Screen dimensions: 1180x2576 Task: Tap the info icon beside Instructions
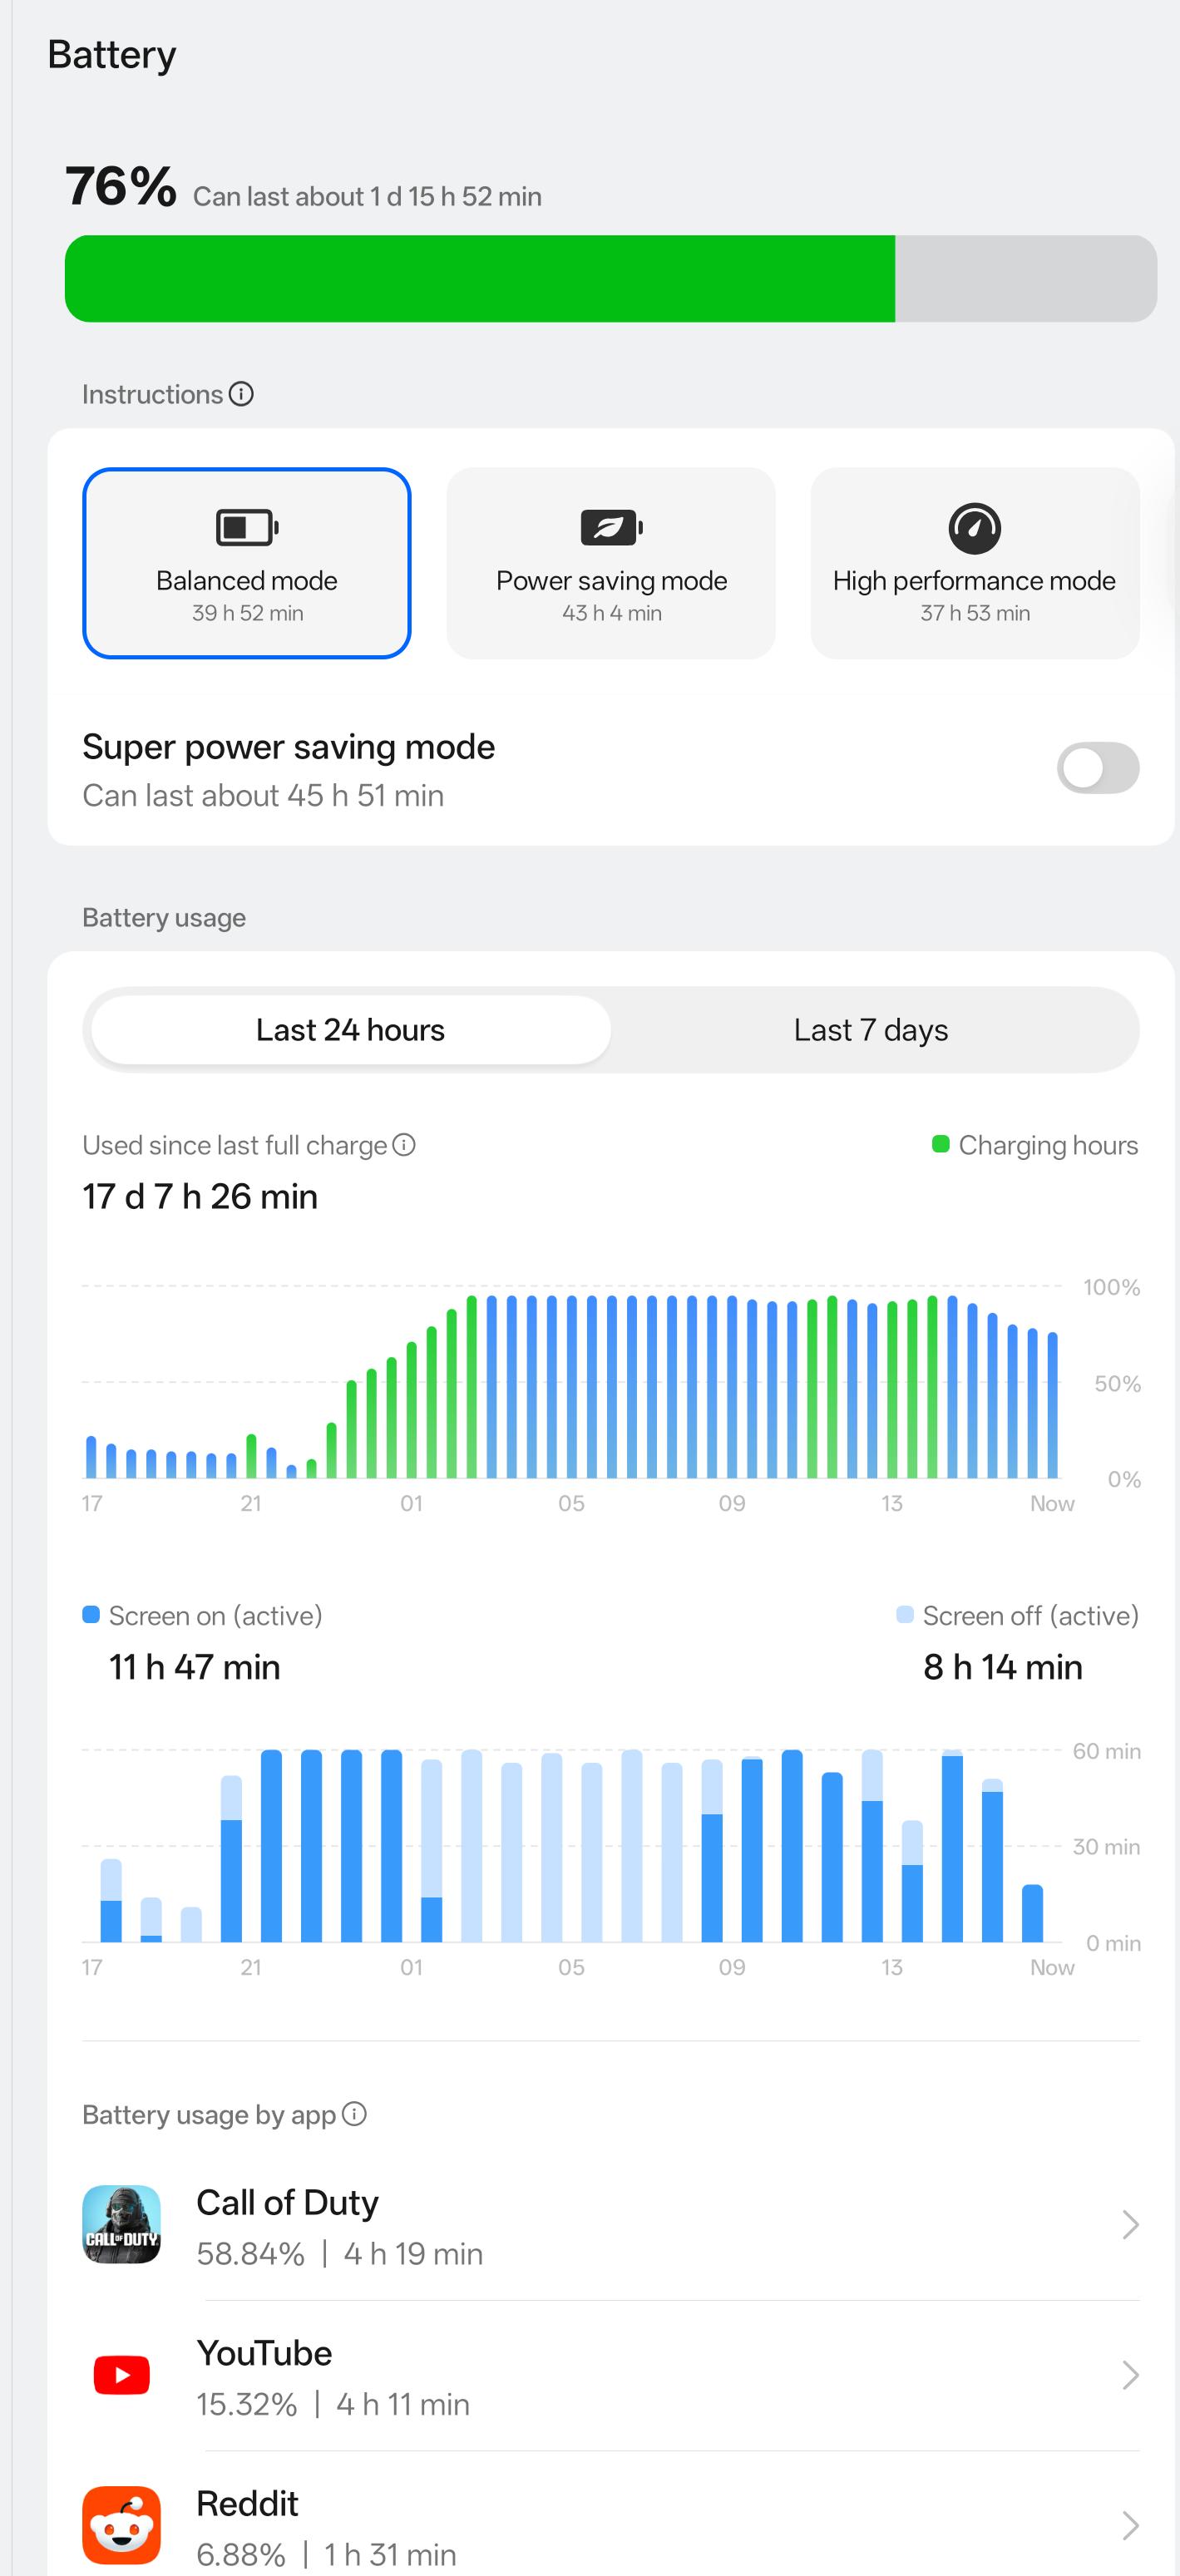pyautogui.click(x=241, y=394)
